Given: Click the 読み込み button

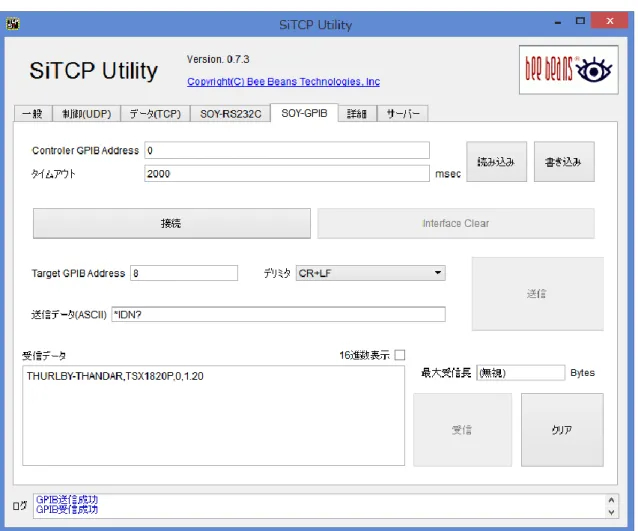Looking at the screenshot, I should tap(496, 162).
